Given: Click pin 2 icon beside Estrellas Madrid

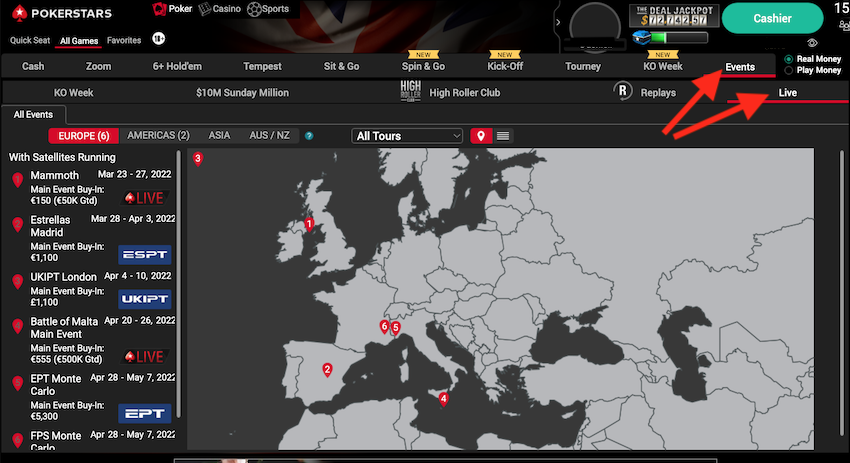Looking at the screenshot, I should (x=18, y=224).
